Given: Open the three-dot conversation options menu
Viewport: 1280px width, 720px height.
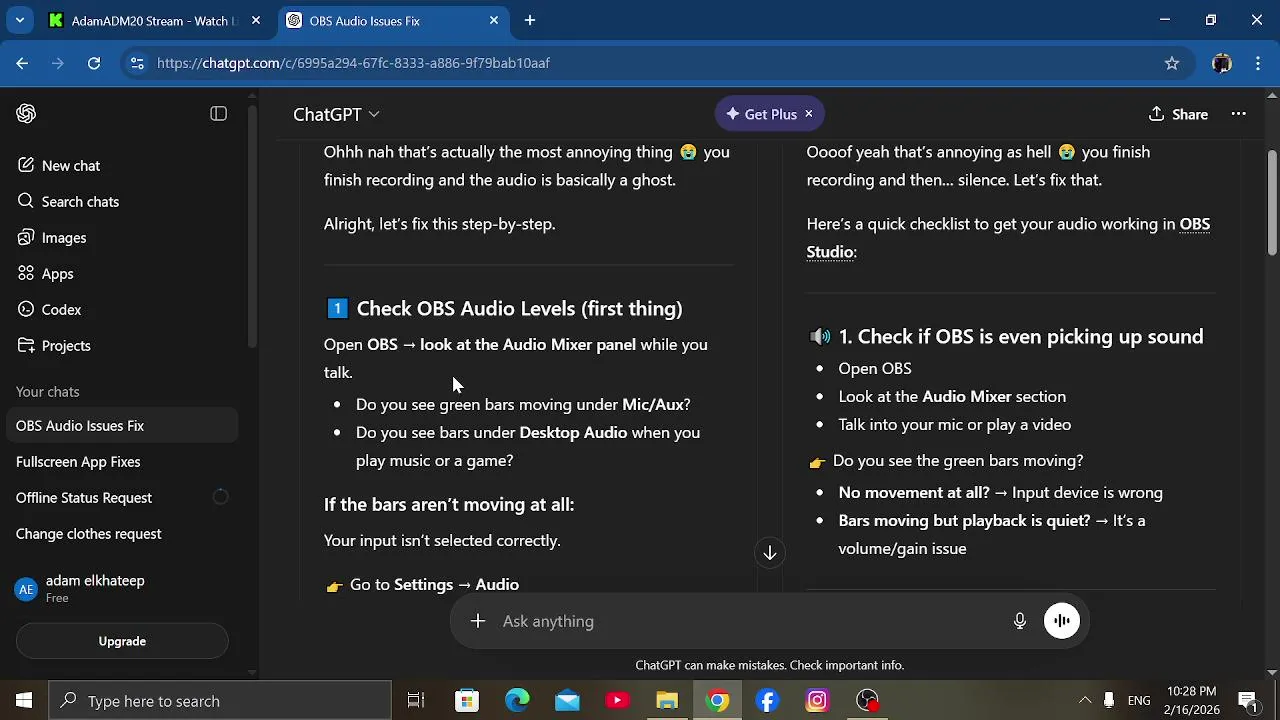Looking at the screenshot, I should [x=1238, y=114].
